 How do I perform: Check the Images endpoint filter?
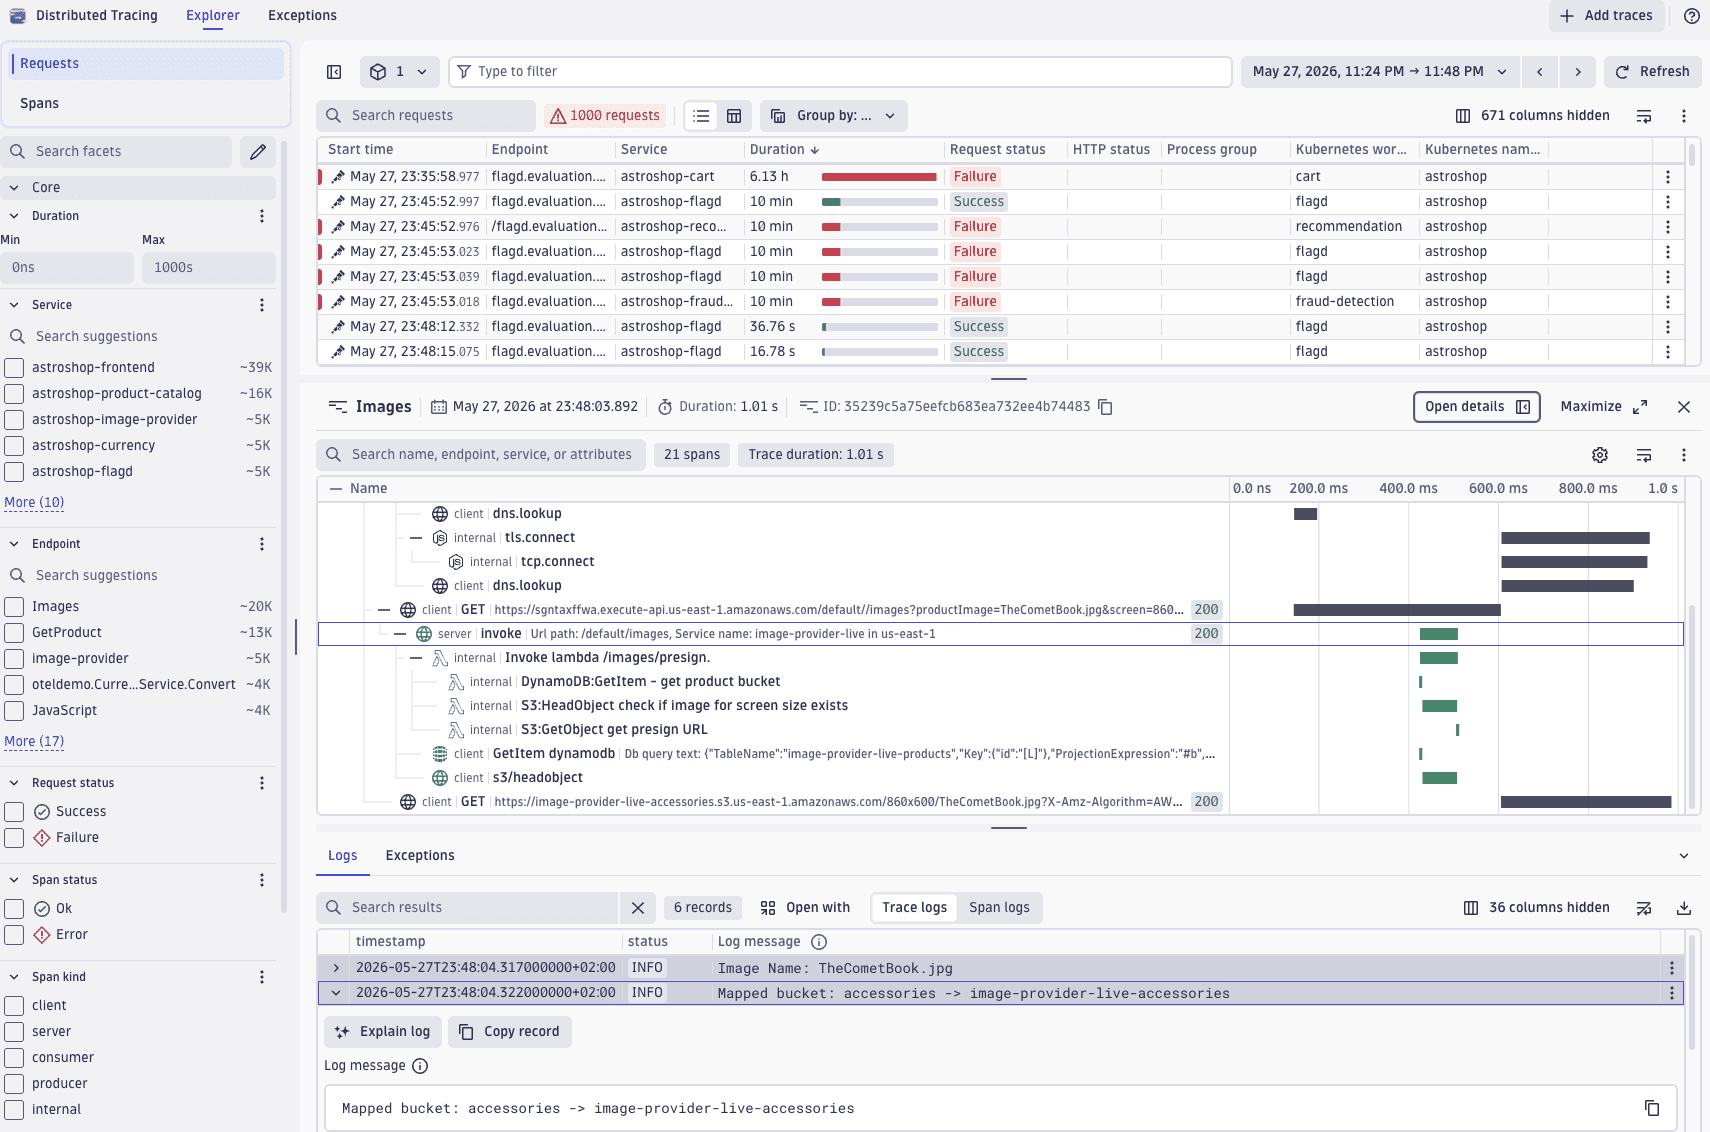coord(14,607)
